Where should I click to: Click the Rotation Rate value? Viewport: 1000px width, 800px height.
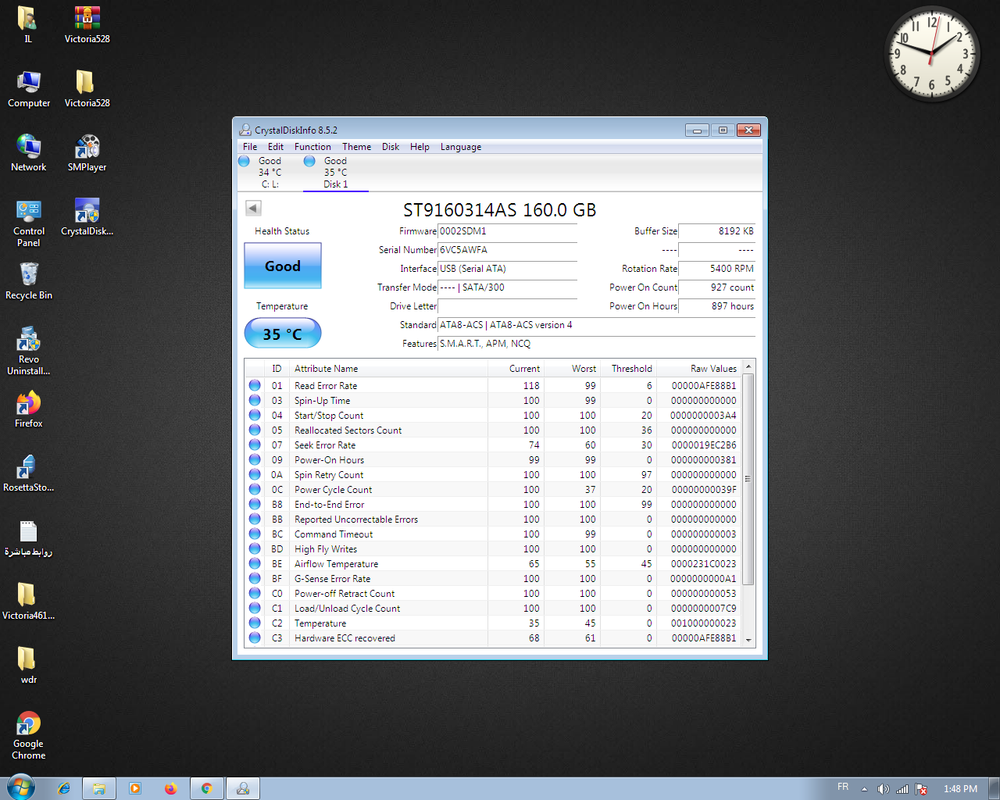(716, 269)
